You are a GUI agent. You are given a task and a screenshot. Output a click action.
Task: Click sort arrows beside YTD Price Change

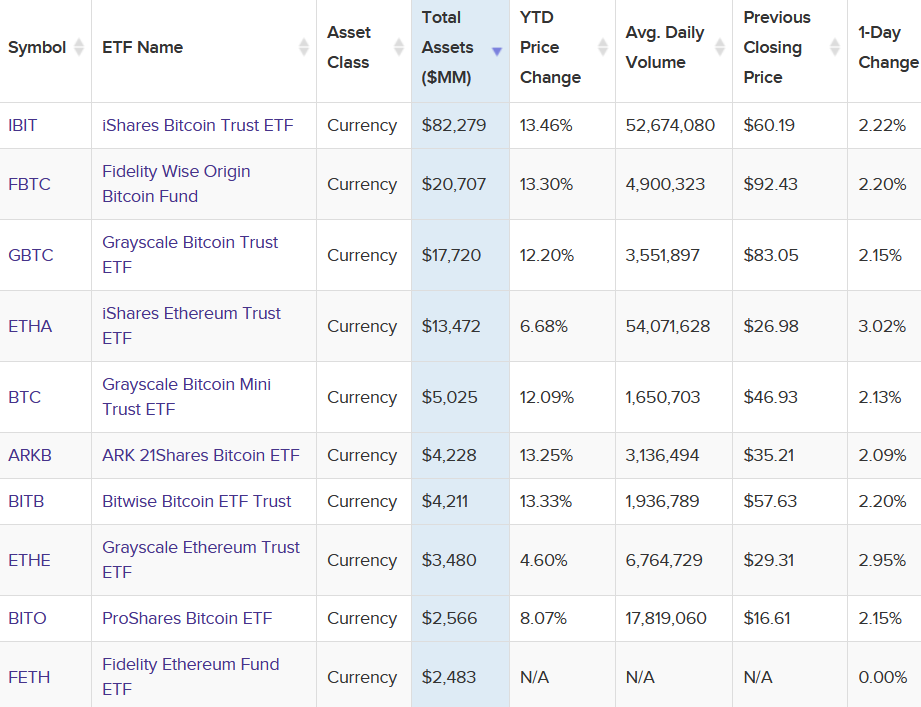(x=602, y=47)
